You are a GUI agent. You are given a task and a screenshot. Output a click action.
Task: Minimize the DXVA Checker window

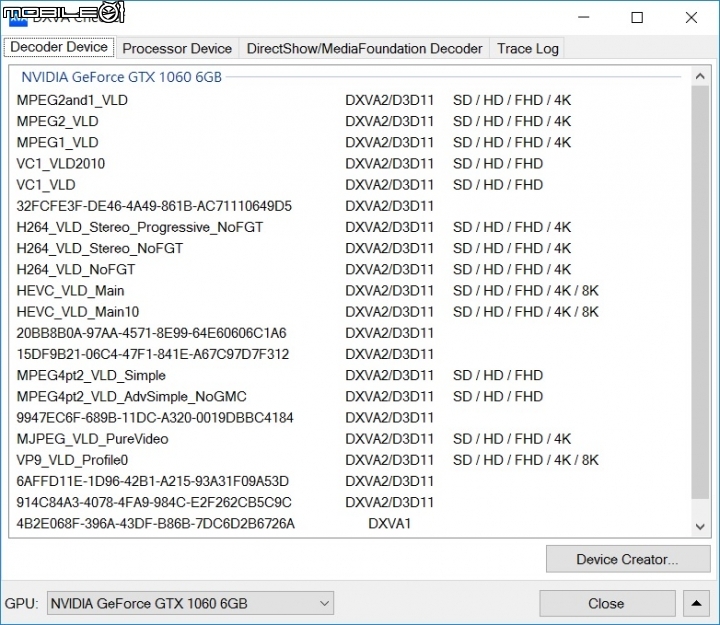[583, 17]
